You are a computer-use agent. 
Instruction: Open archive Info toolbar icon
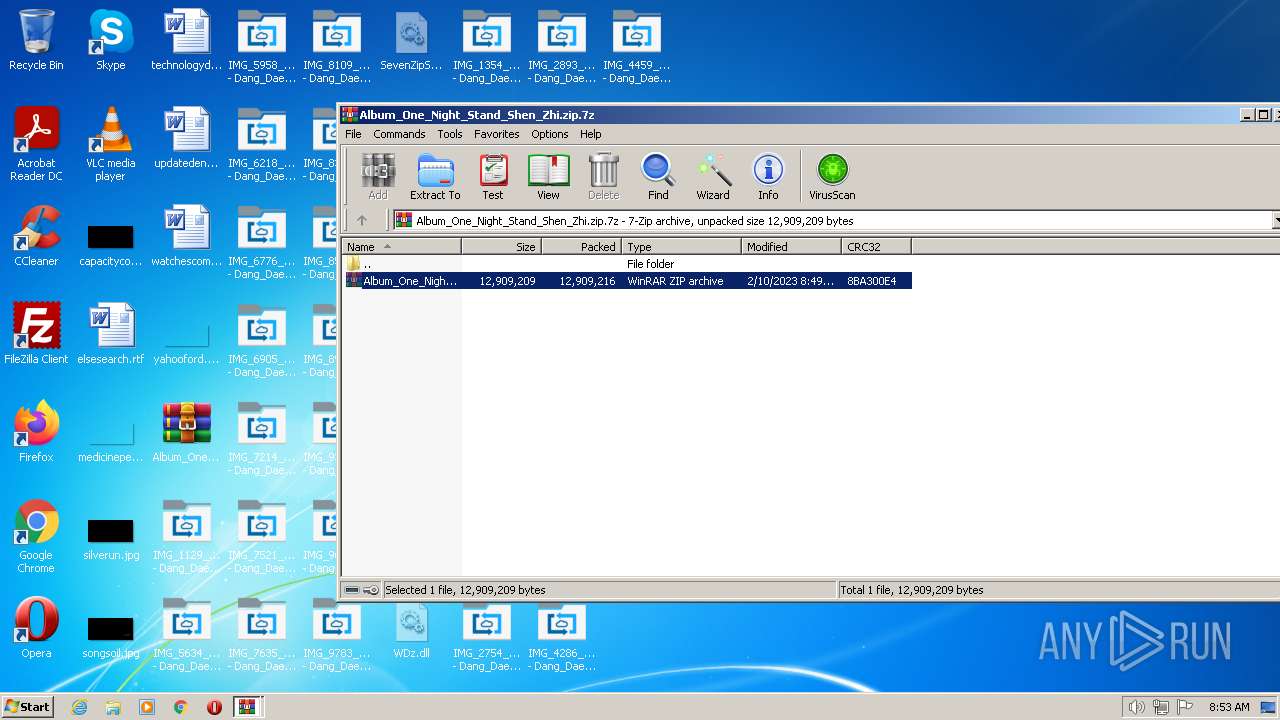pyautogui.click(x=768, y=177)
